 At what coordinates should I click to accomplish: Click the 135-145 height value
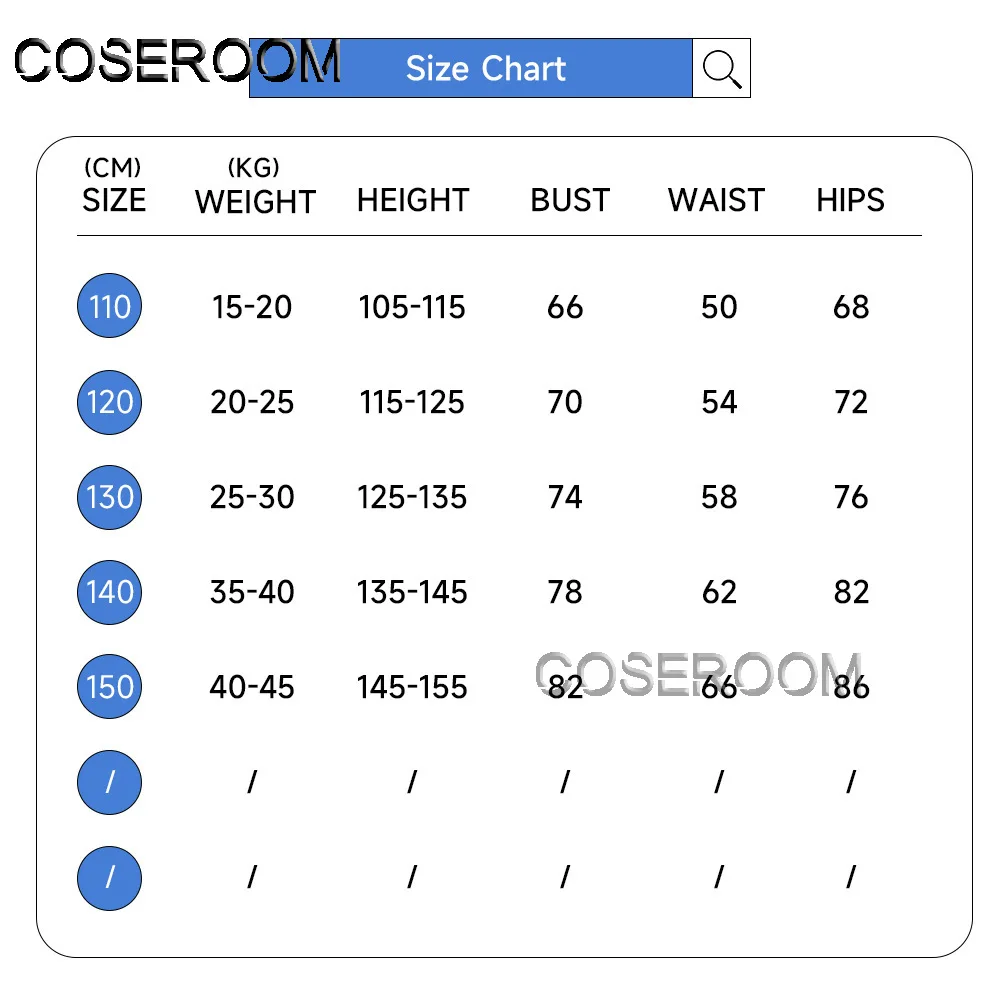[412, 592]
